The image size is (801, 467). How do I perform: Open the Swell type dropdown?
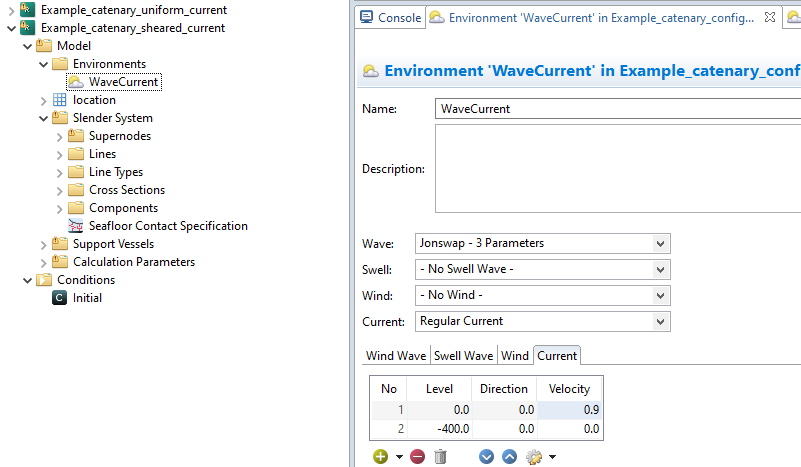[541, 269]
